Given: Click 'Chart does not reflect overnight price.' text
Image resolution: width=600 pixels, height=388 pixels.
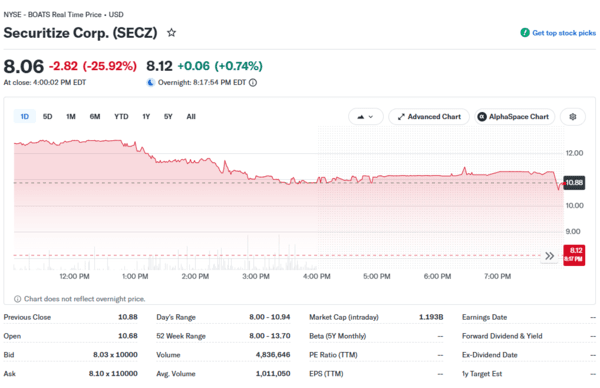Looking at the screenshot, I should coord(85,299).
